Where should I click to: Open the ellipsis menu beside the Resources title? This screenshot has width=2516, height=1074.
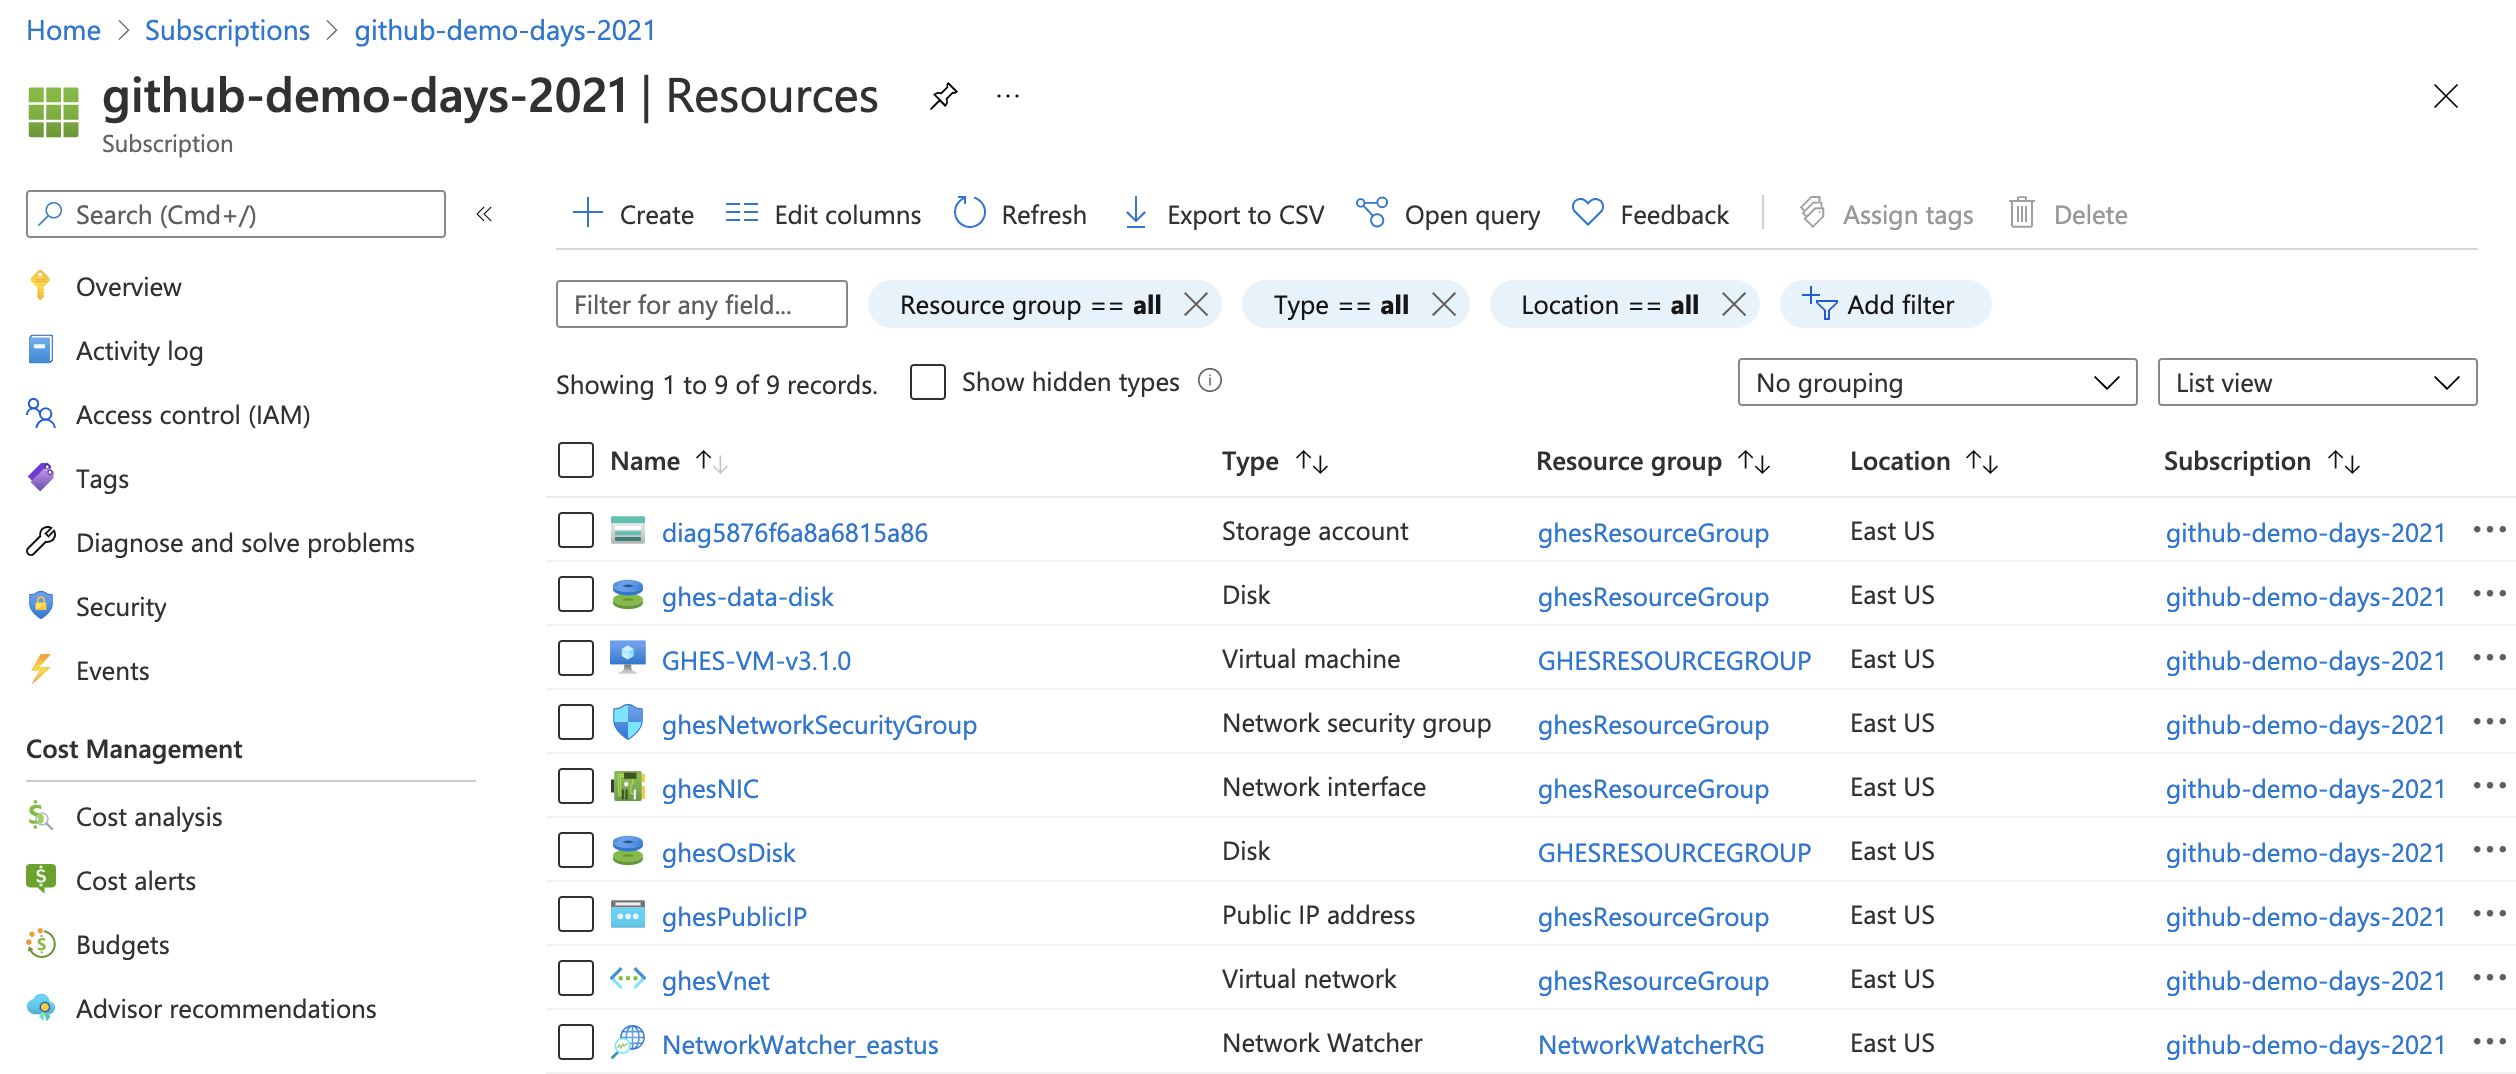click(1008, 96)
